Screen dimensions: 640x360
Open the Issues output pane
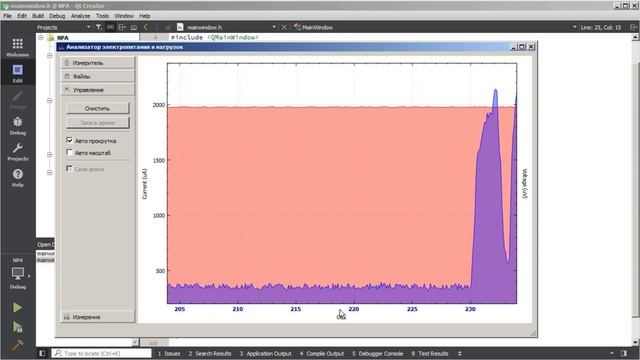tap(169, 353)
